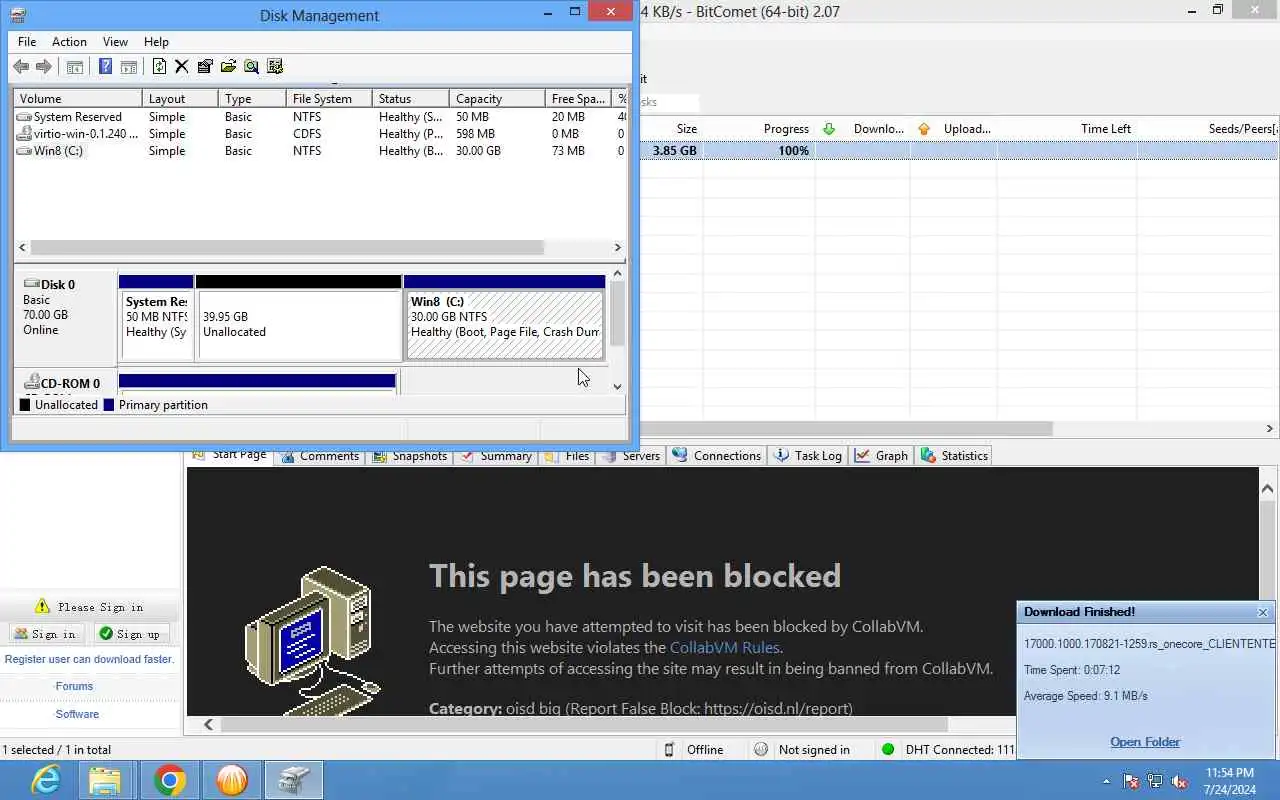Select the Win8 (C:) volume row
This screenshot has height=800, width=1280.
pyautogui.click(x=320, y=151)
